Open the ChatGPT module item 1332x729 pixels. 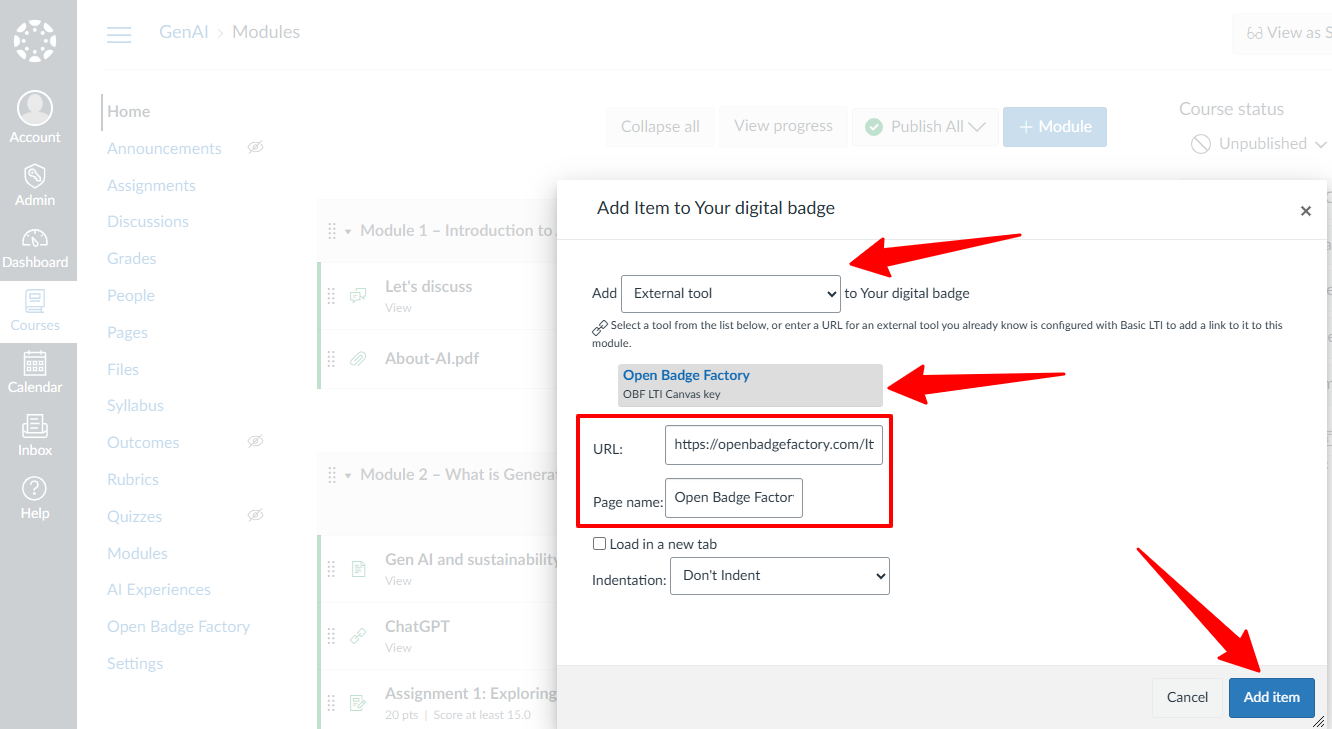point(417,627)
